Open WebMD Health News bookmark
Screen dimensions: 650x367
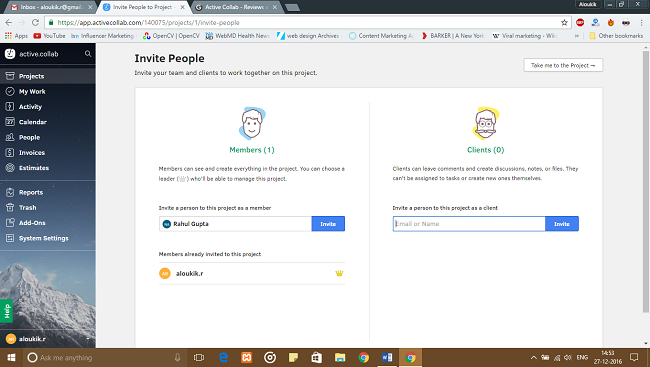[x=238, y=36]
